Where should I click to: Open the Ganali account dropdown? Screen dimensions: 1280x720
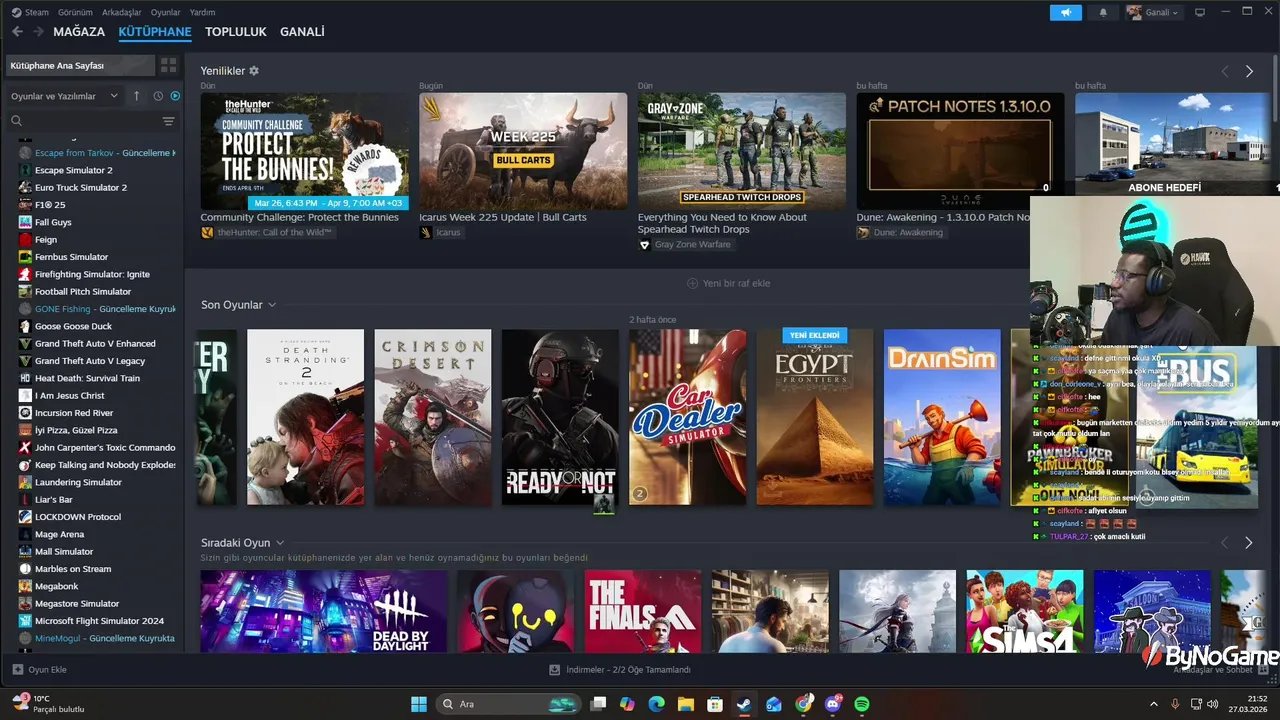(x=1153, y=12)
